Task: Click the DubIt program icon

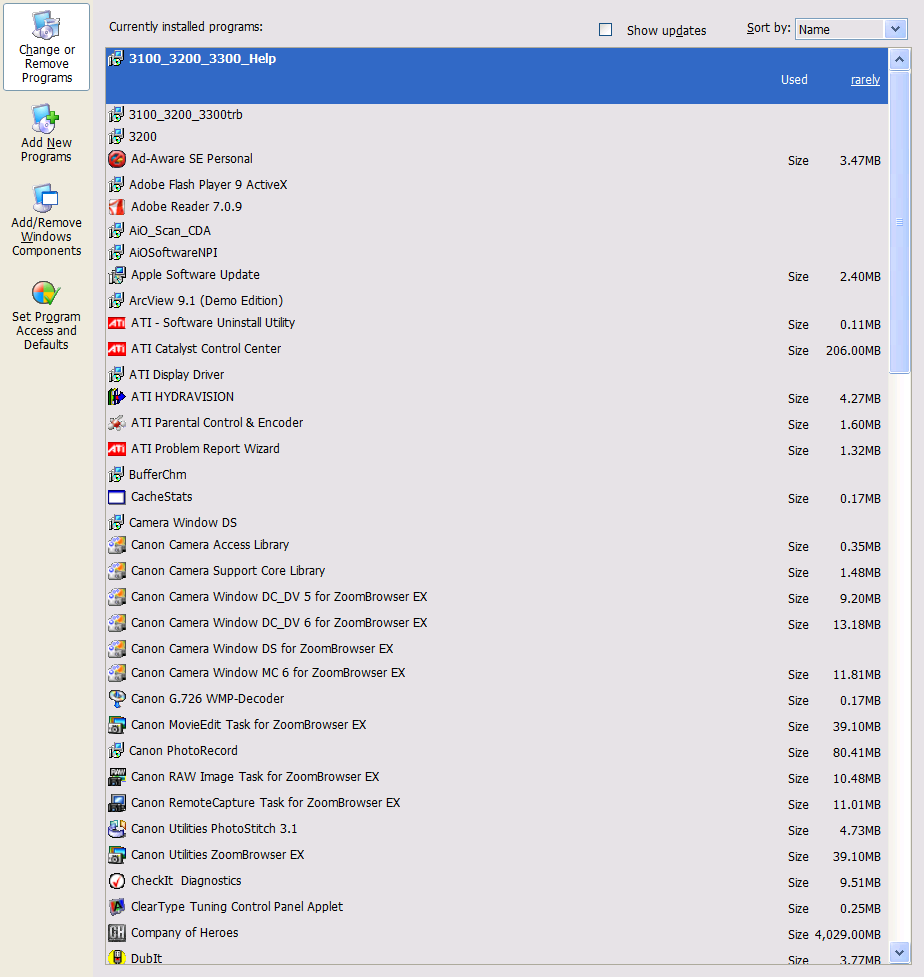Action: [x=117, y=958]
